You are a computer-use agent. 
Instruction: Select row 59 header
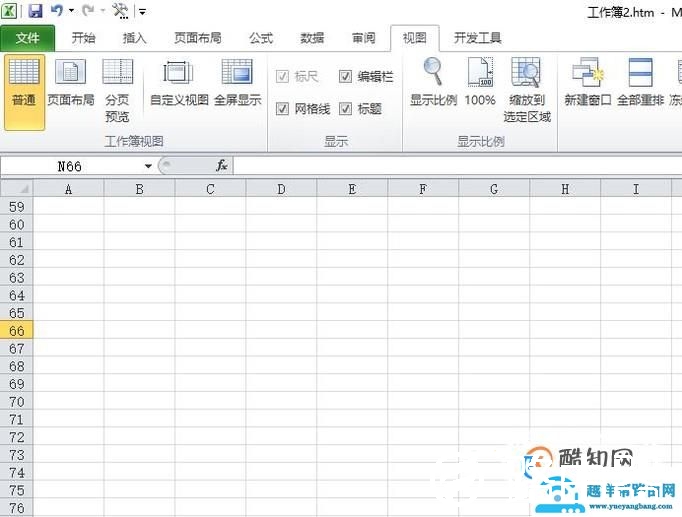coord(17,207)
